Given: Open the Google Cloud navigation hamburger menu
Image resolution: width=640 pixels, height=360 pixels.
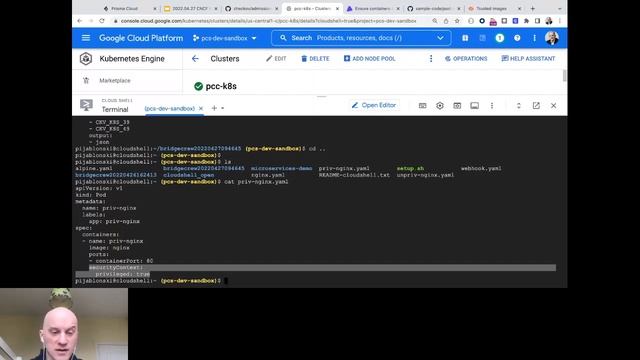Looking at the screenshot, I should tap(86, 38).
